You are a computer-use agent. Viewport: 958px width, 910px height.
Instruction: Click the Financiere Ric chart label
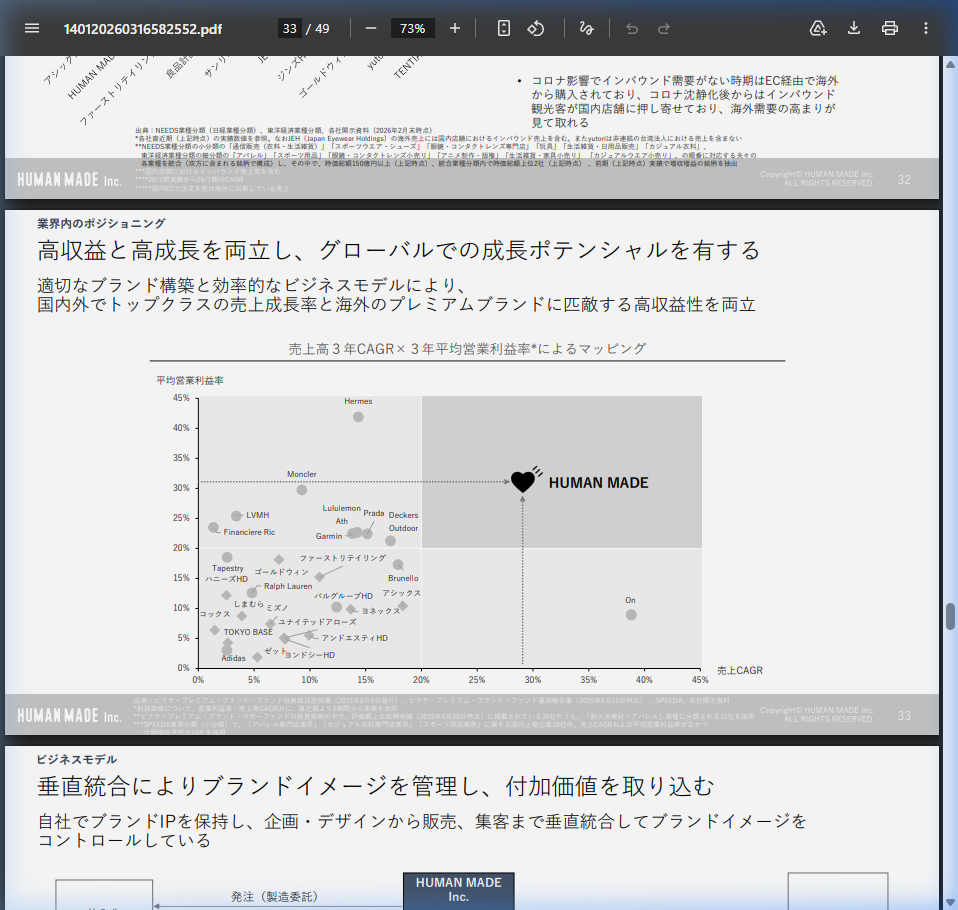(249, 532)
